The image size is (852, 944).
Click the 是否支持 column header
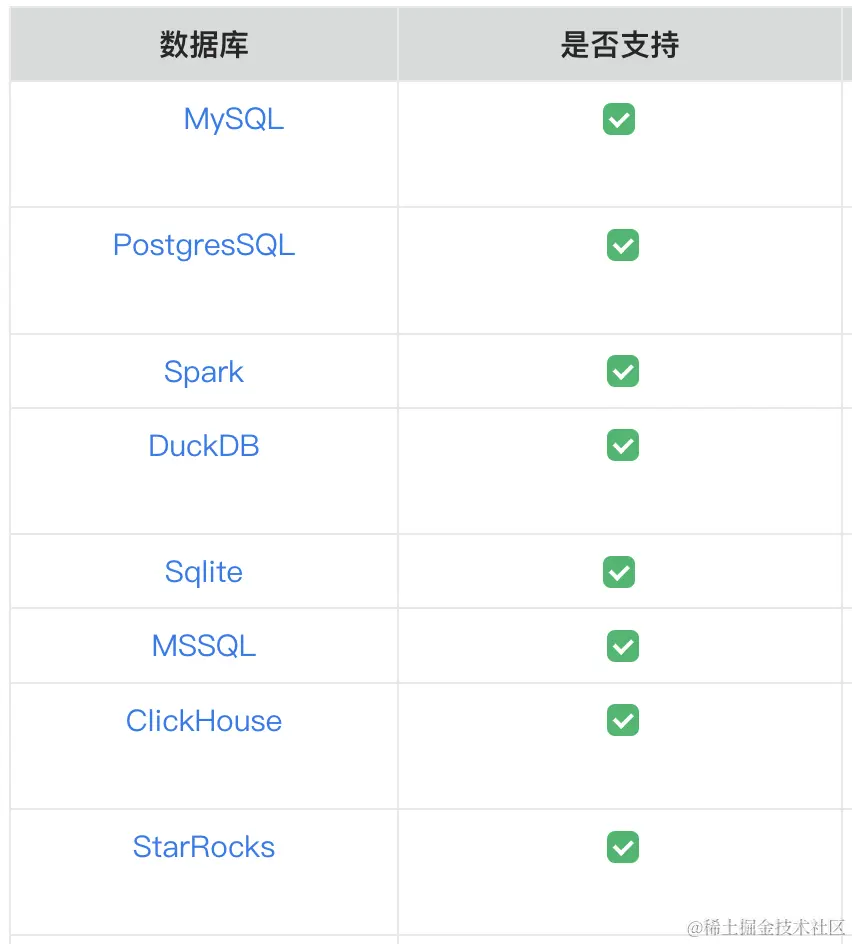coord(620,45)
